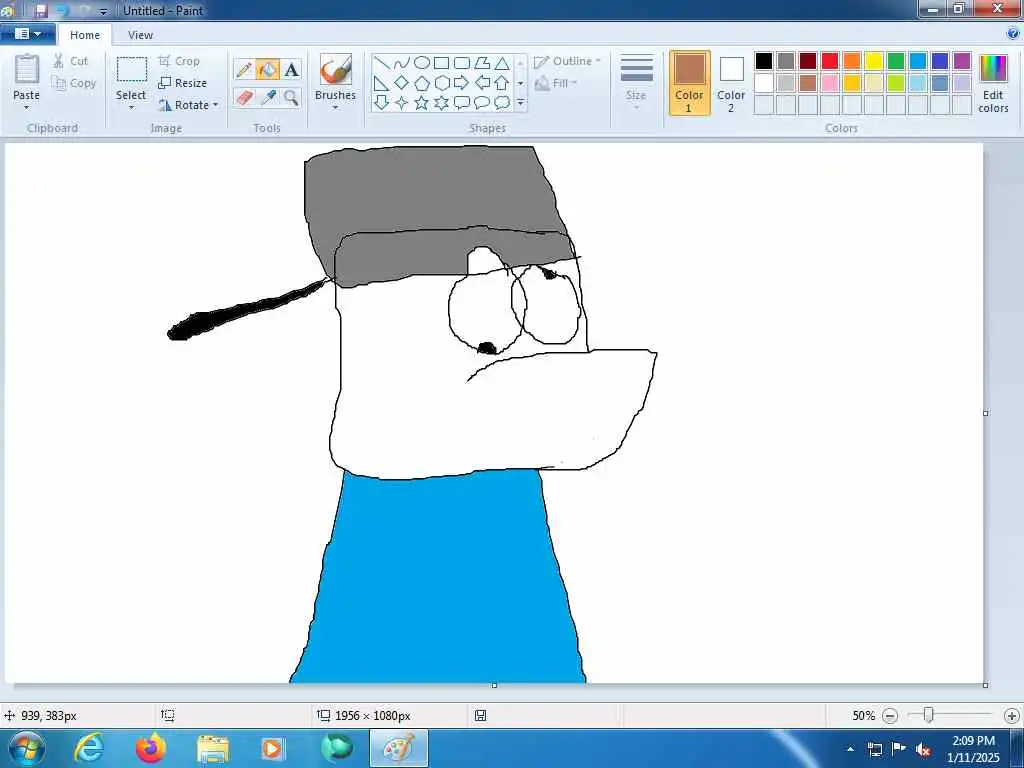
Task: Open the Windows Start menu orb
Action: click(26, 748)
